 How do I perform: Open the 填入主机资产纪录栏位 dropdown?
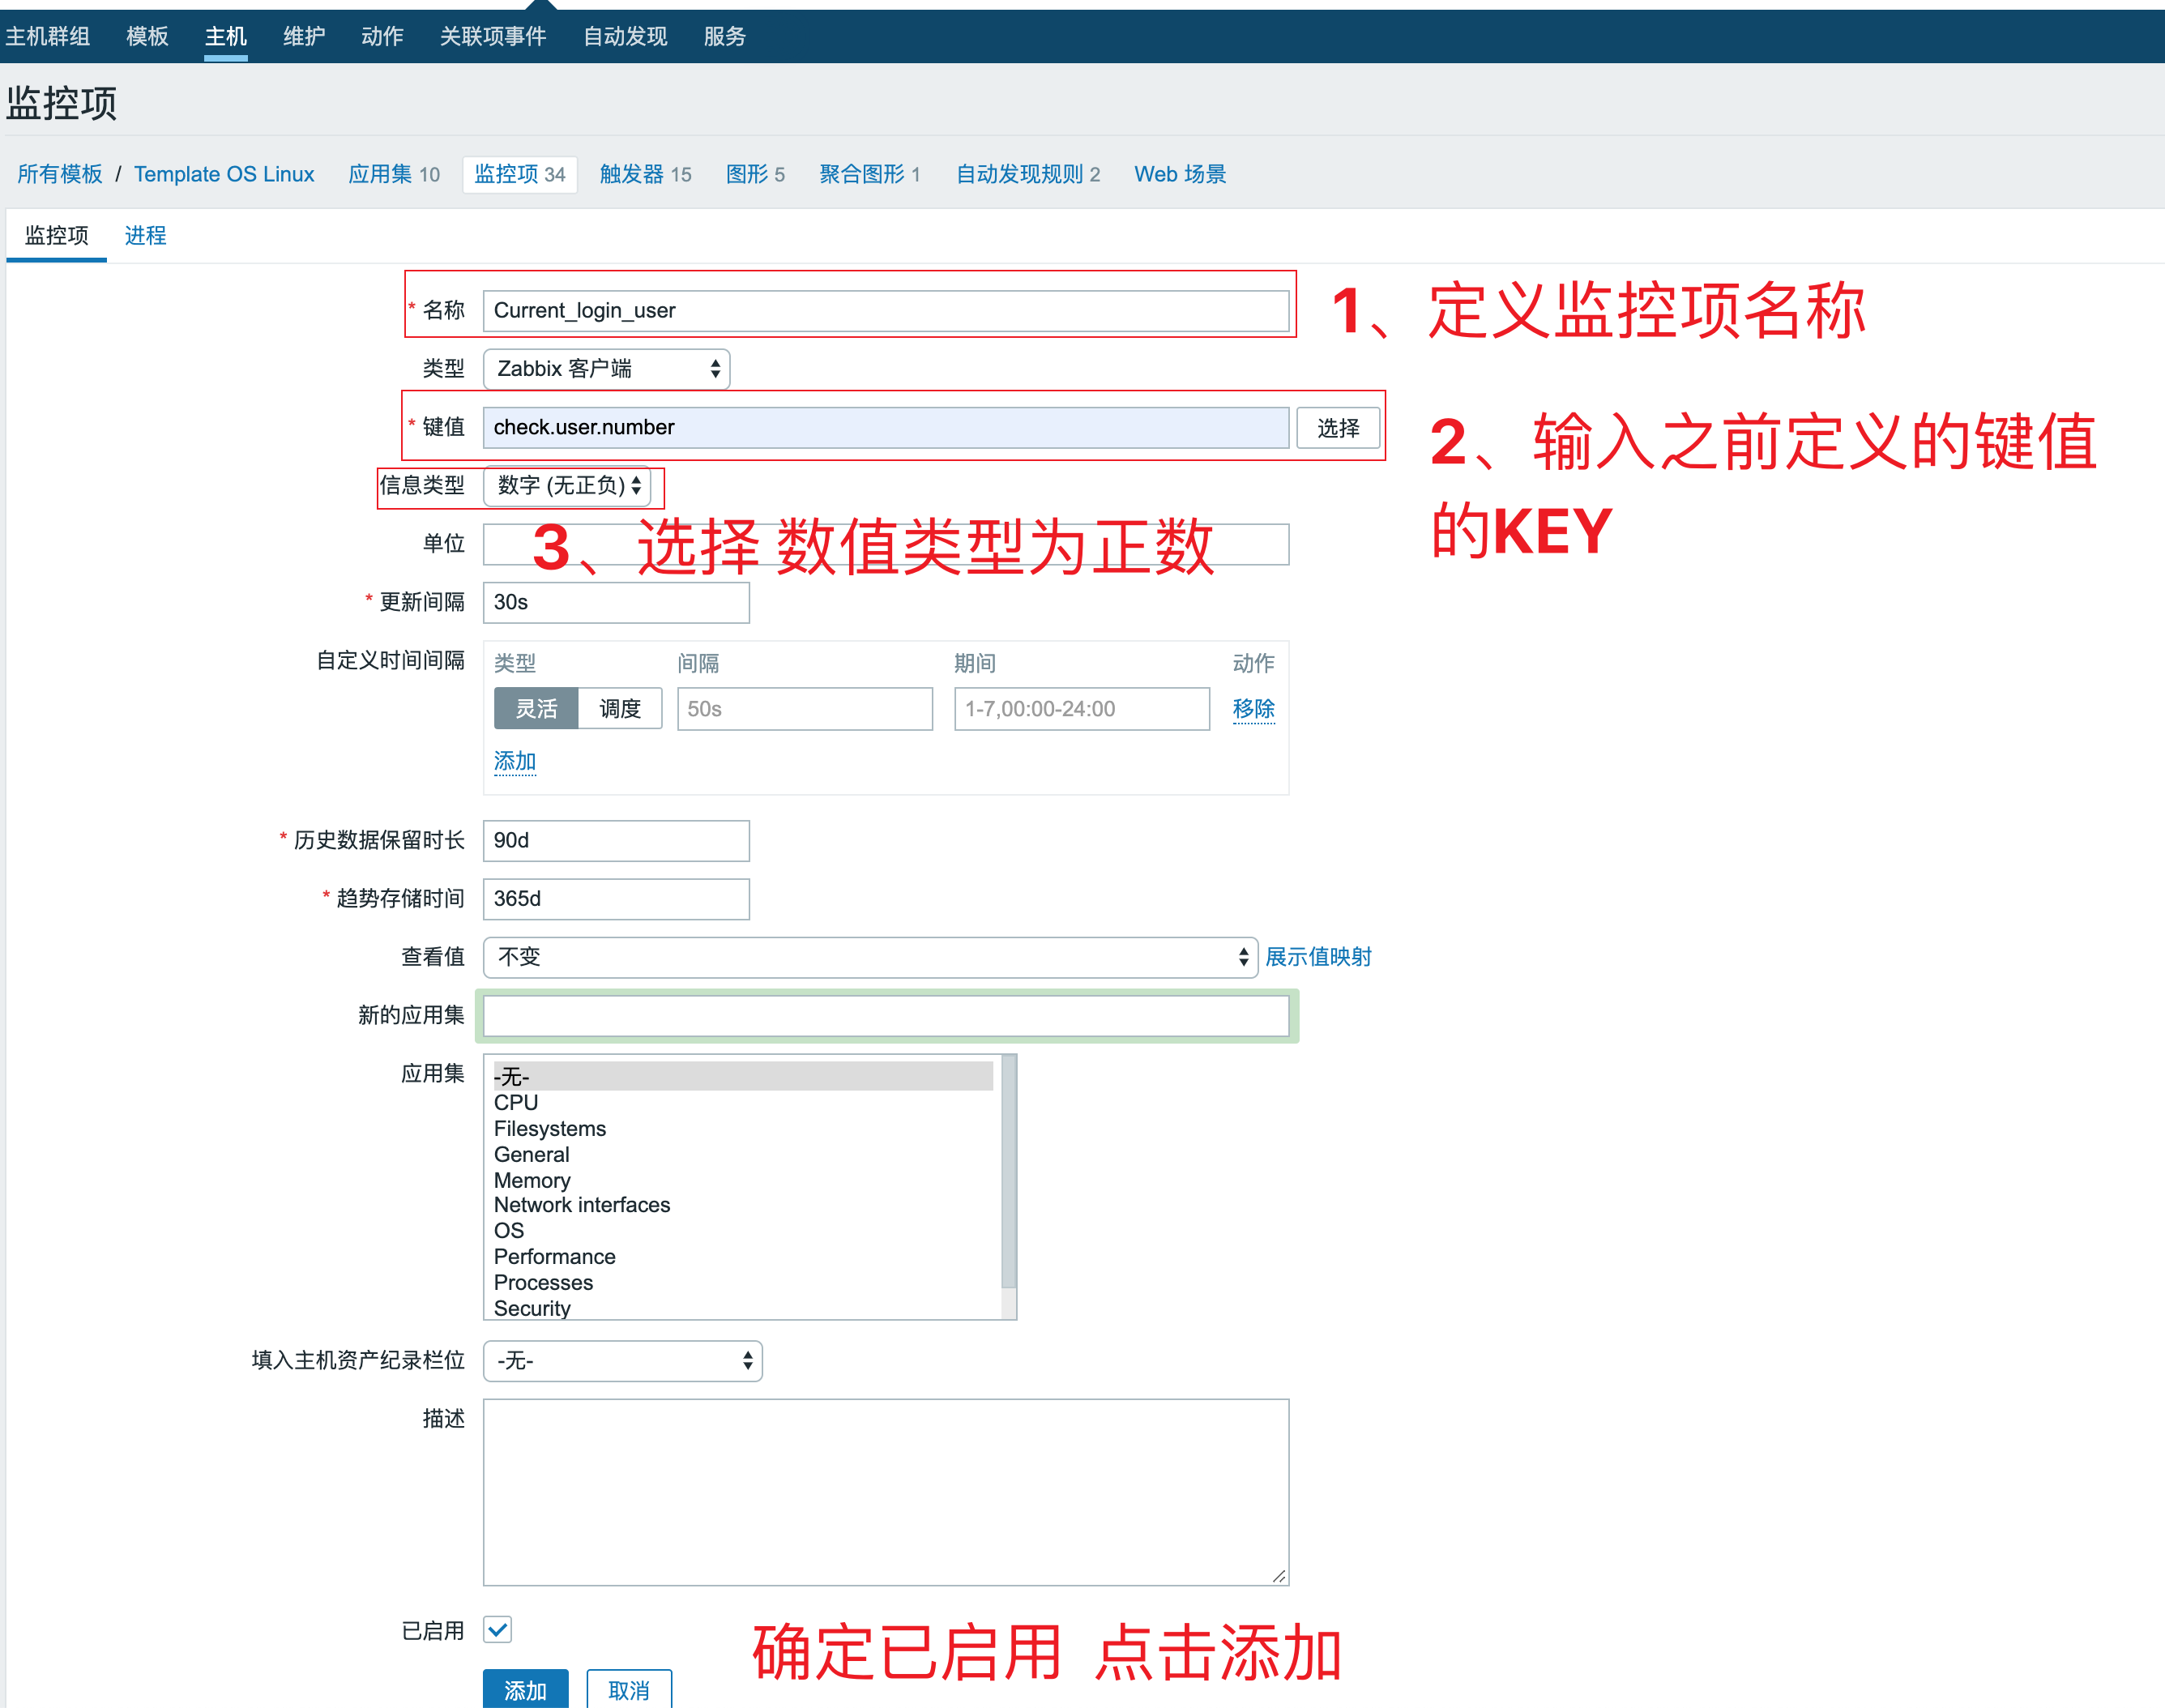pyautogui.click(x=622, y=1361)
